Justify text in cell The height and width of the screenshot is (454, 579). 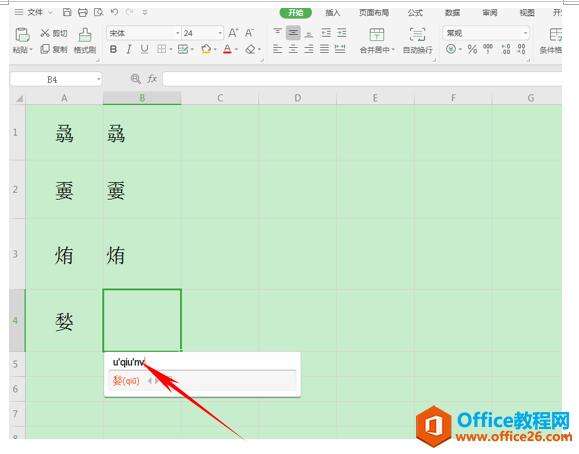point(325,49)
